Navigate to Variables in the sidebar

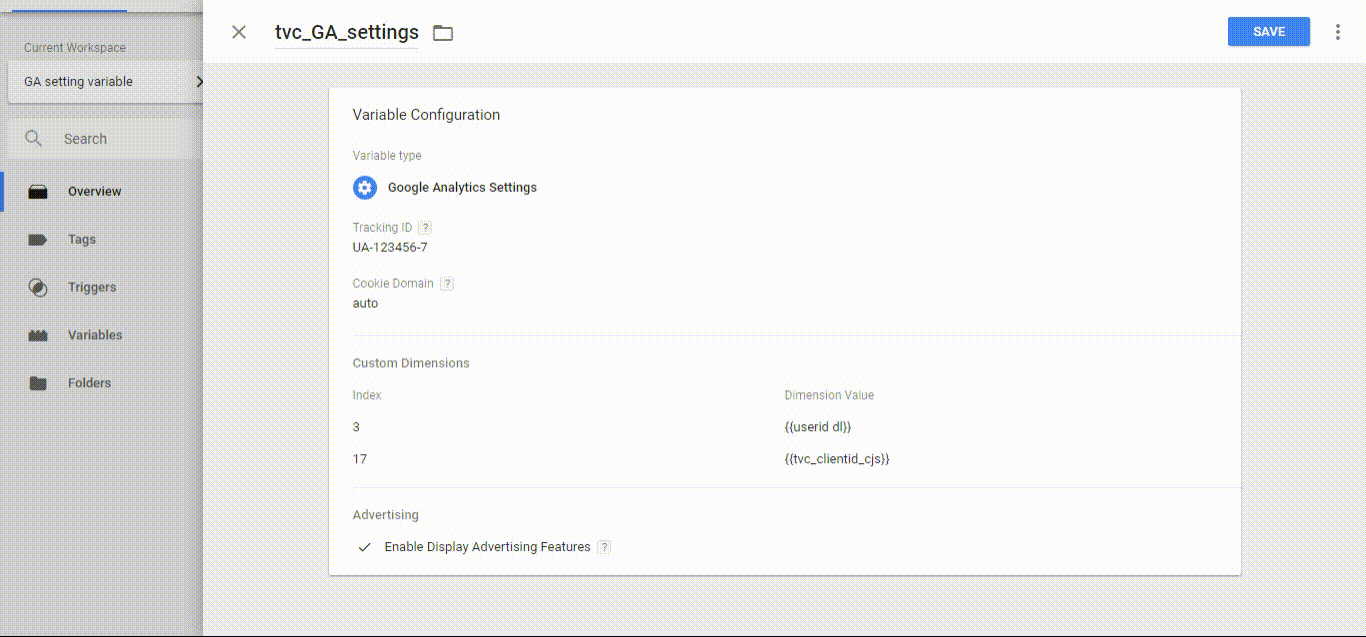tap(95, 335)
